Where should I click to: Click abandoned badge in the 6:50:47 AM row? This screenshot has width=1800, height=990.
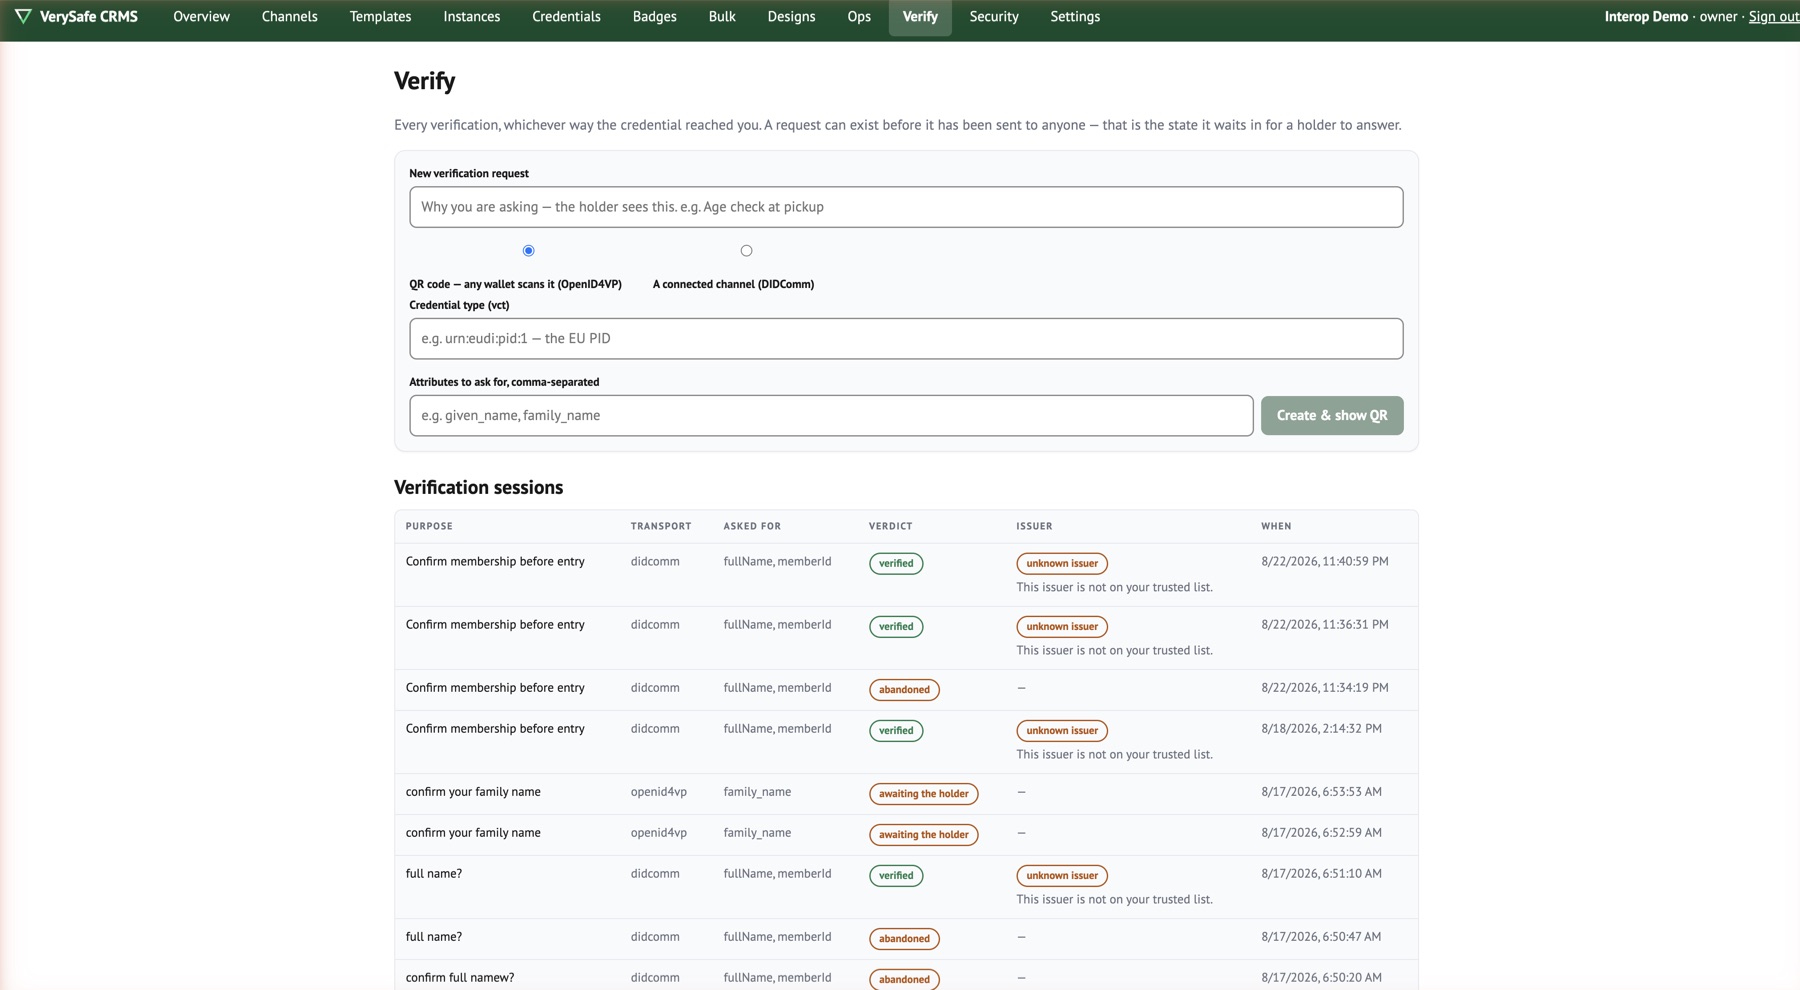pyautogui.click(x=904, y=938)
